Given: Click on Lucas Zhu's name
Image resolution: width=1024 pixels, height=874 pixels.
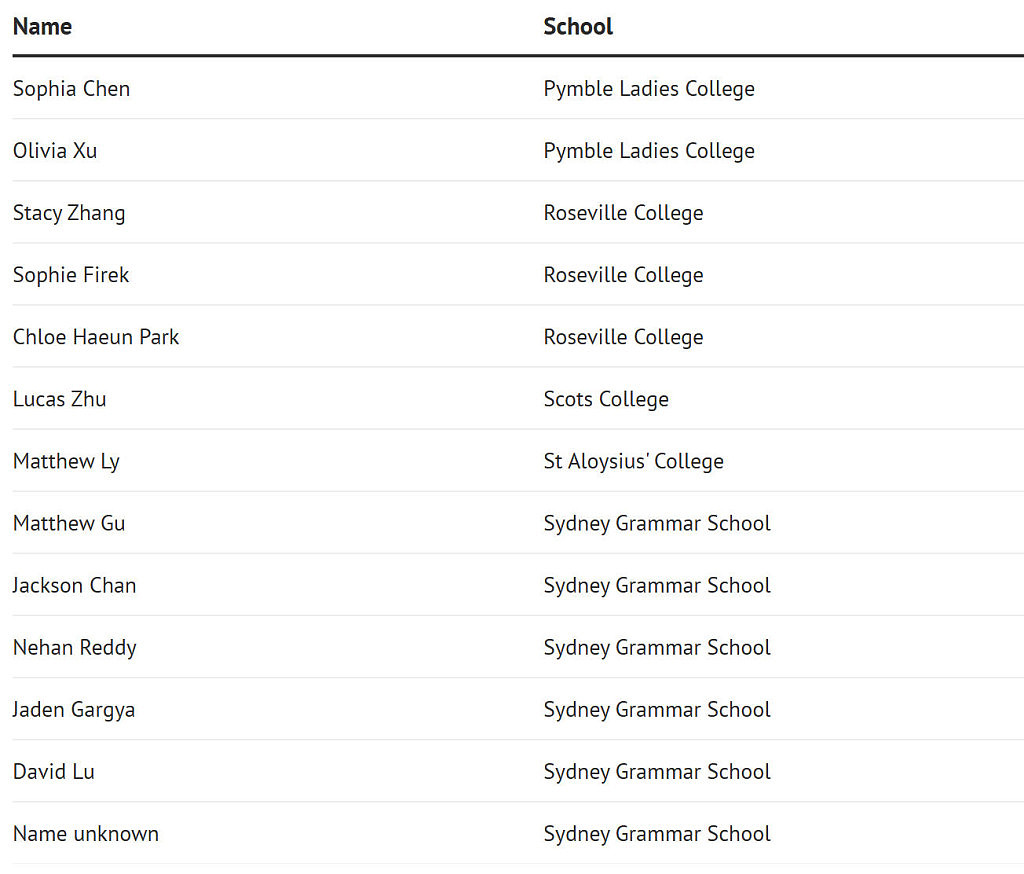Looking at the screenshot, I should (59, 399).
